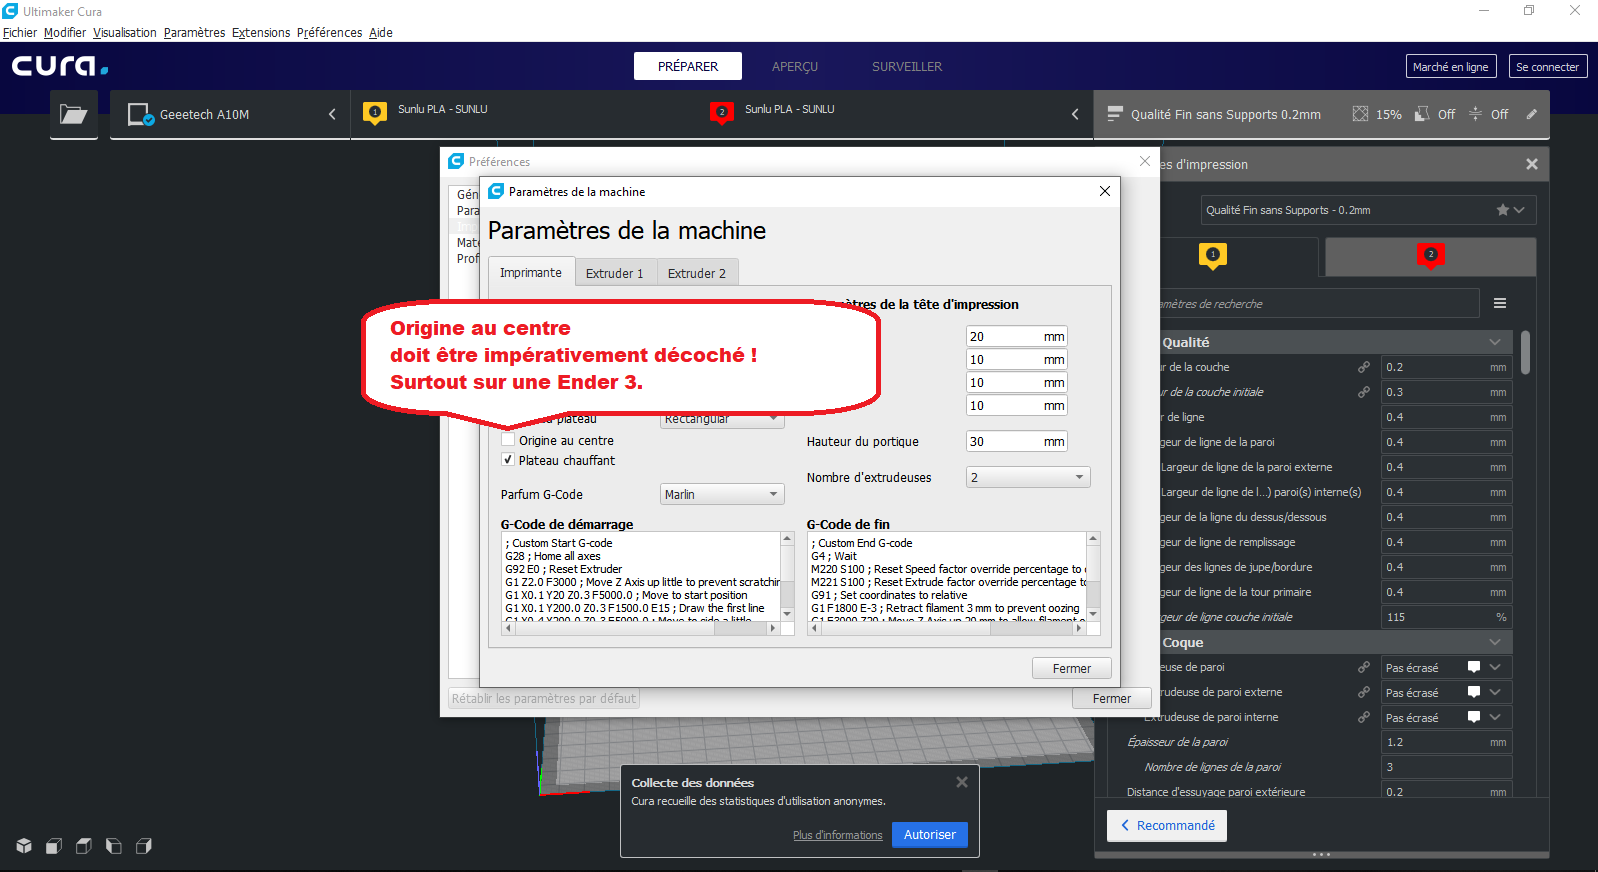
Task: Open the Extensions menu
Action: (x=261, y=32)
